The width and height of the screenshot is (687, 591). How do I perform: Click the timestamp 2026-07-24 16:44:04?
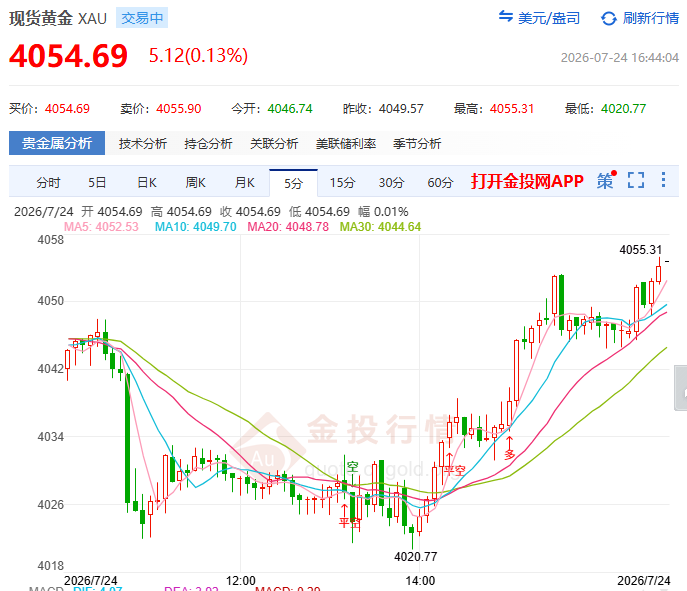pyautogui.click(x=620, y=58)
